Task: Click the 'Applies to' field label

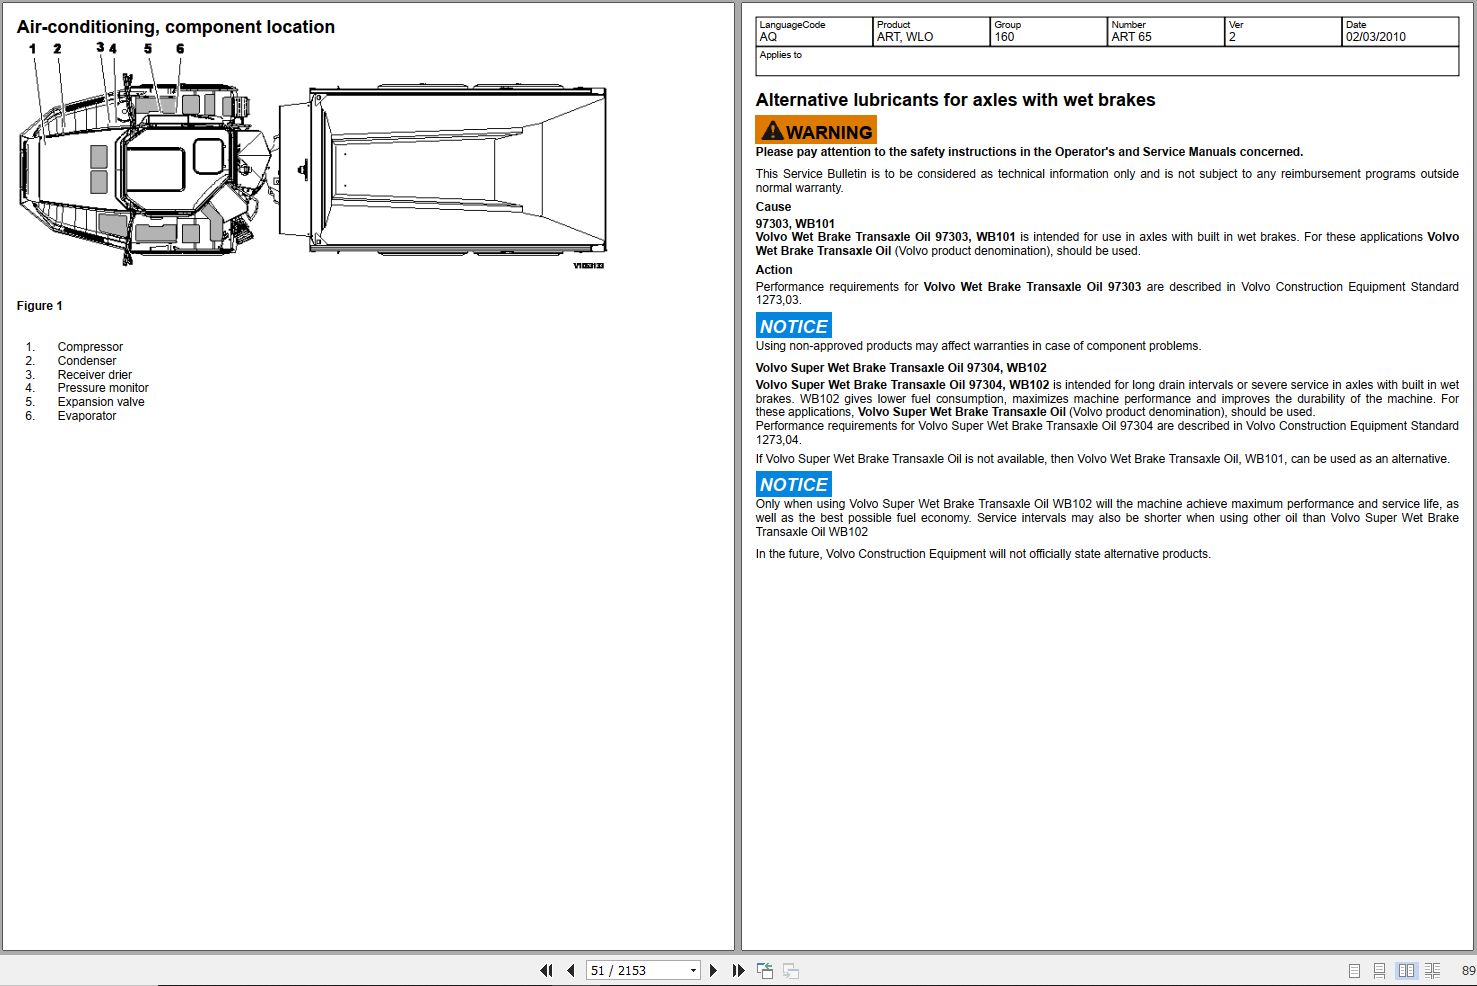Action: tap(781, 55)
